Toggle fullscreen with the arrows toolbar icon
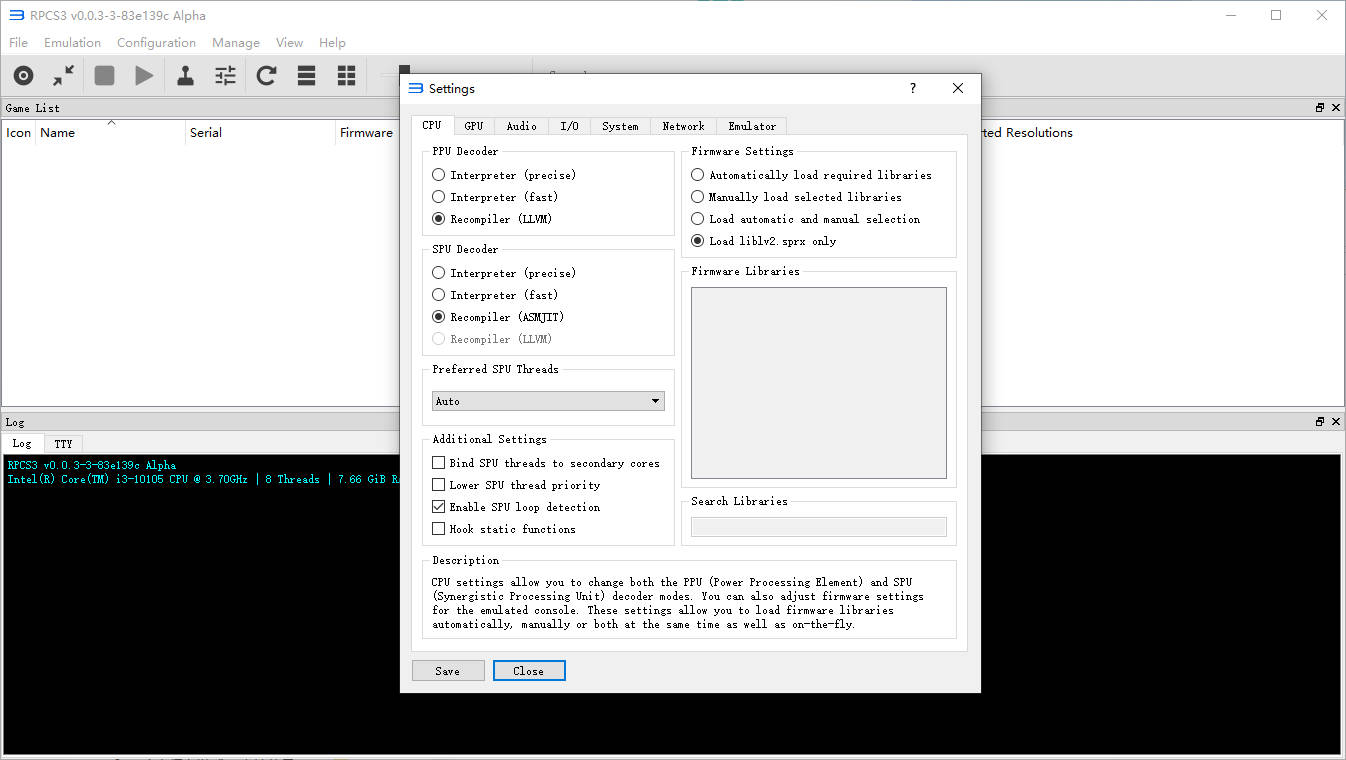 coord(64,75)
